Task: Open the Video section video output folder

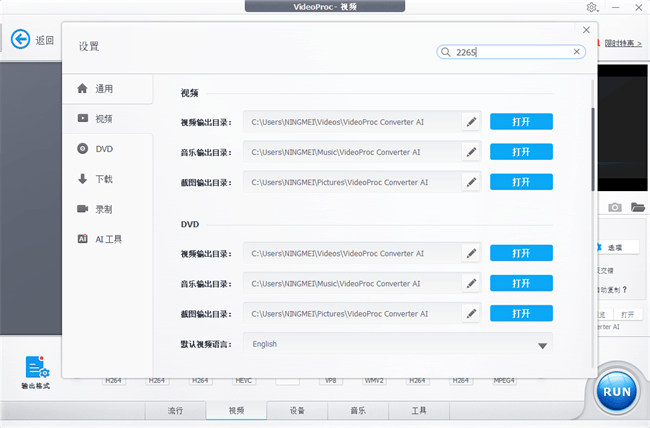Action: point(521,122)
